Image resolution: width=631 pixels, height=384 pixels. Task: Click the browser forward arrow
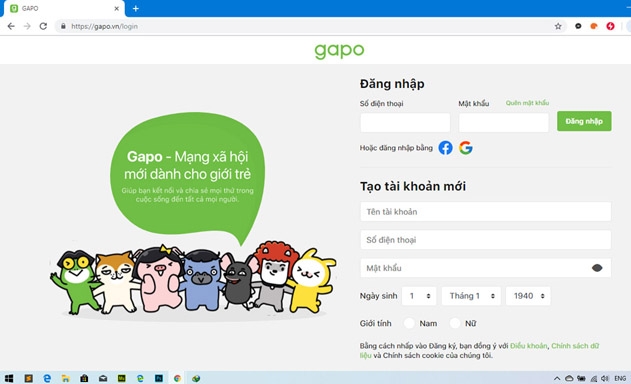pyautogui.click(x=27, y=26)
